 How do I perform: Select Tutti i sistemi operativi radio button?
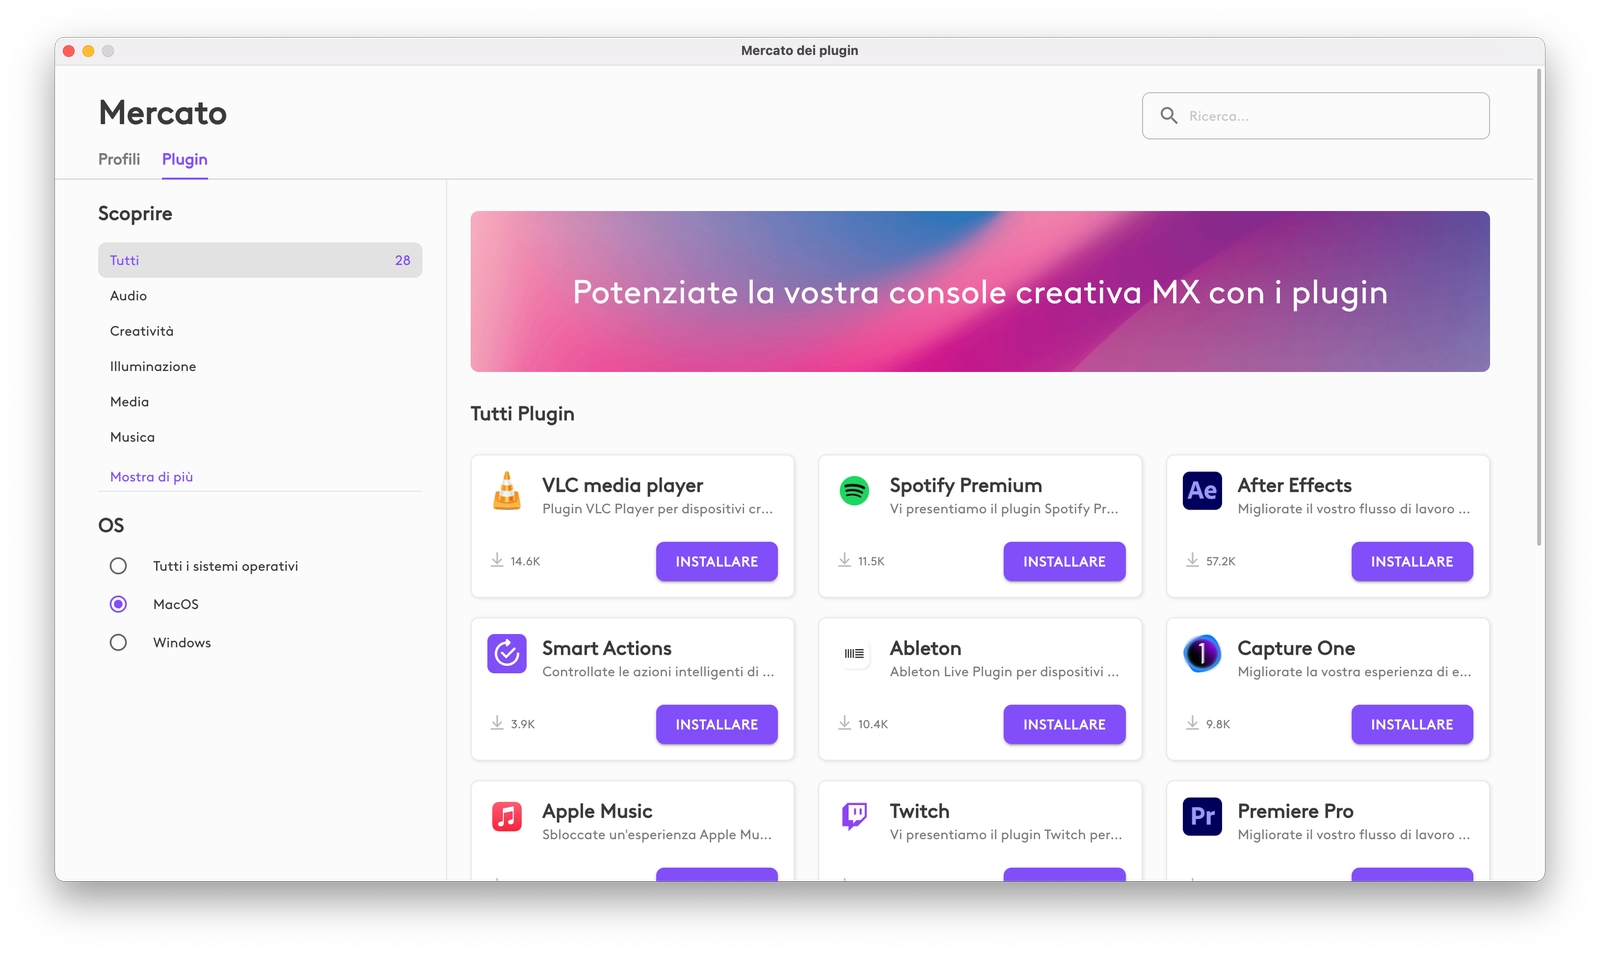click(x=118, y=566)
